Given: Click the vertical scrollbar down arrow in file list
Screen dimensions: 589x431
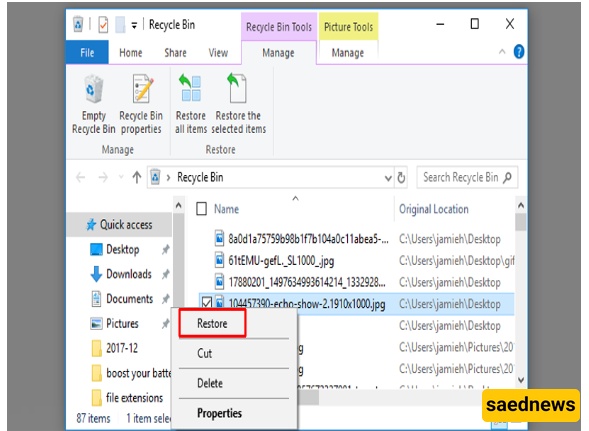Looking at the screenshot, I should click(521, 380).
